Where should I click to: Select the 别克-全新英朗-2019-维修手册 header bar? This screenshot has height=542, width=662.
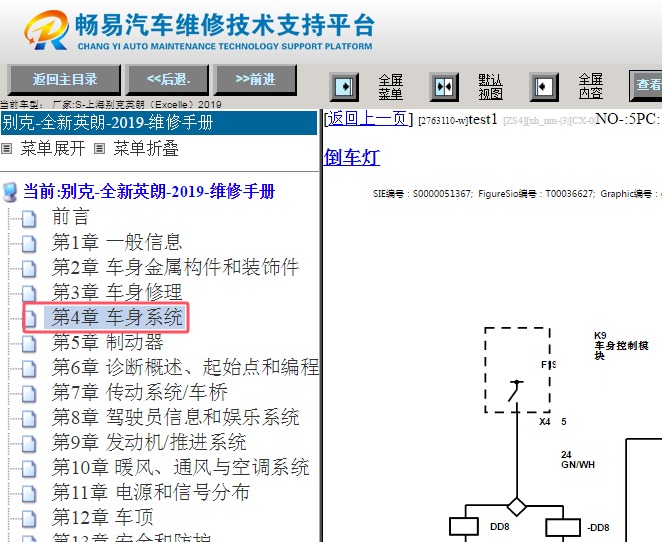(x=159, y=123)
